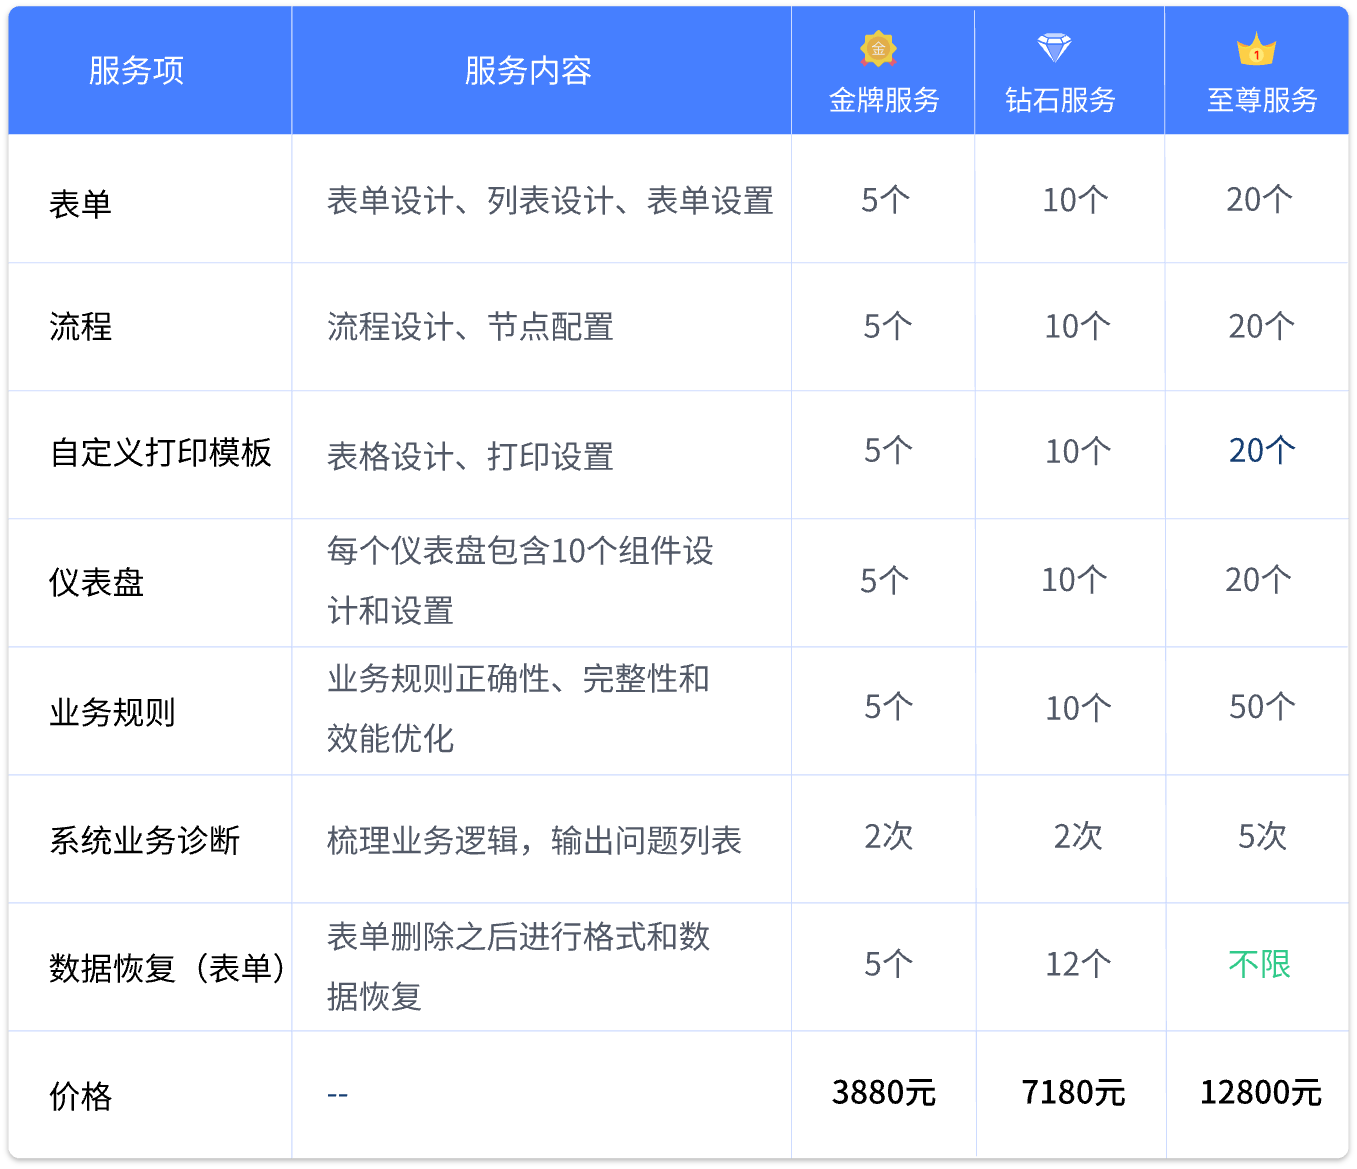Select the 表单 row label
The width and height of the screenshot is (1357, 1169).
click(x=80, y=204)
